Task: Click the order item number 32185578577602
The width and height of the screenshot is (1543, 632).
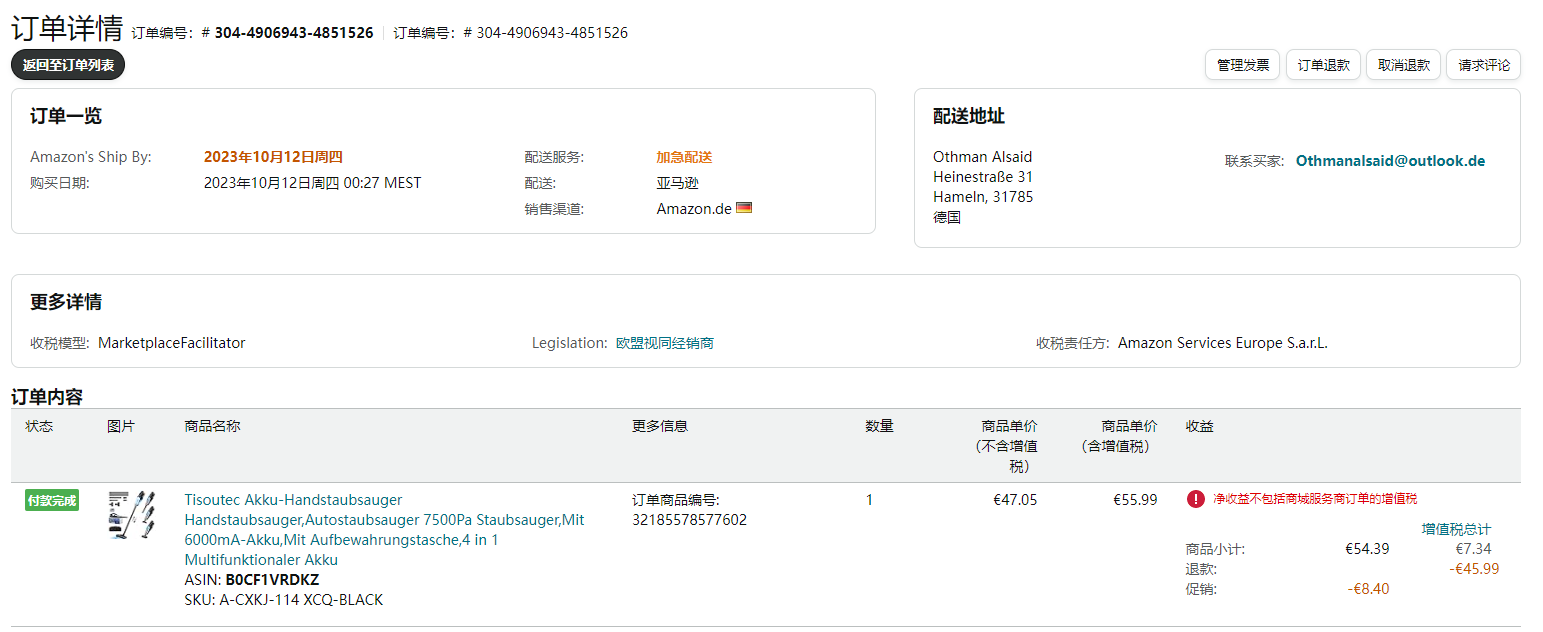Action: 689,520
